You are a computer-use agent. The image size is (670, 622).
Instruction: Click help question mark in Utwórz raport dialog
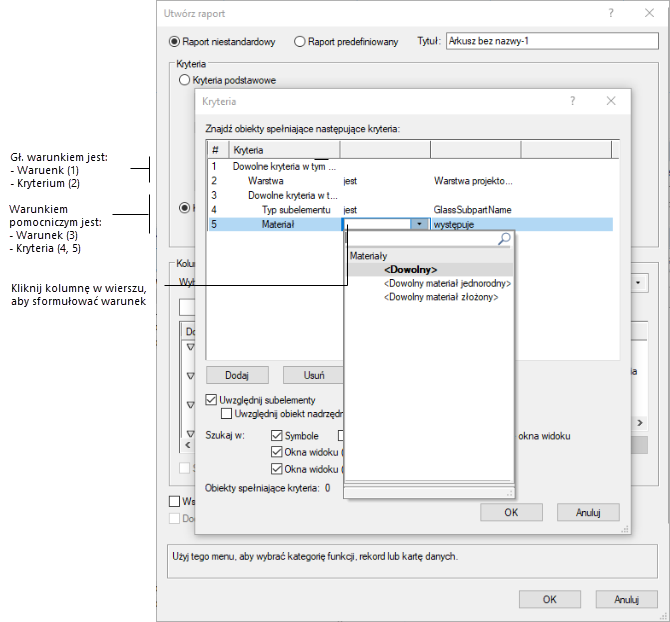coord(610,12)
